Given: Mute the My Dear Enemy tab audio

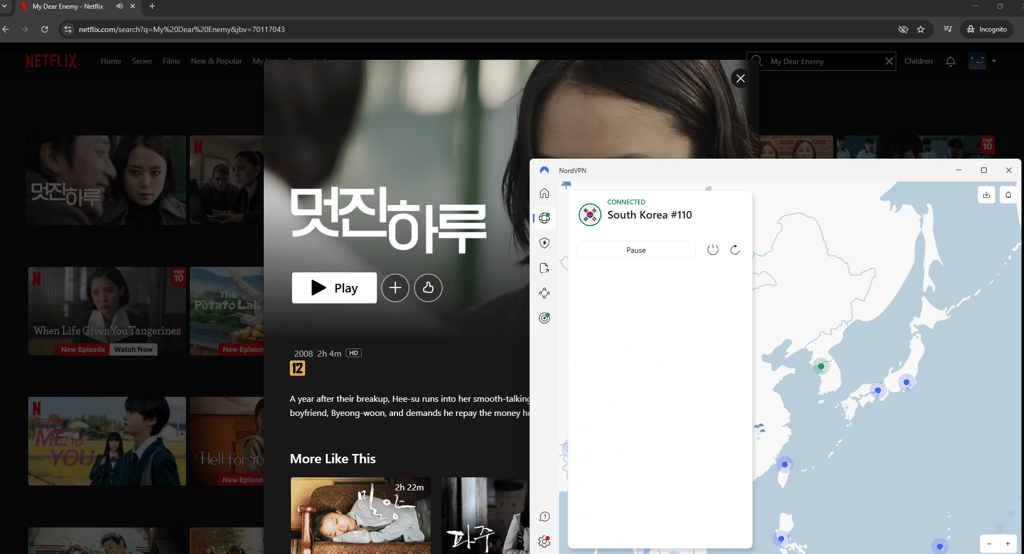Looking at the screenshot, I should tap(120, 7).
